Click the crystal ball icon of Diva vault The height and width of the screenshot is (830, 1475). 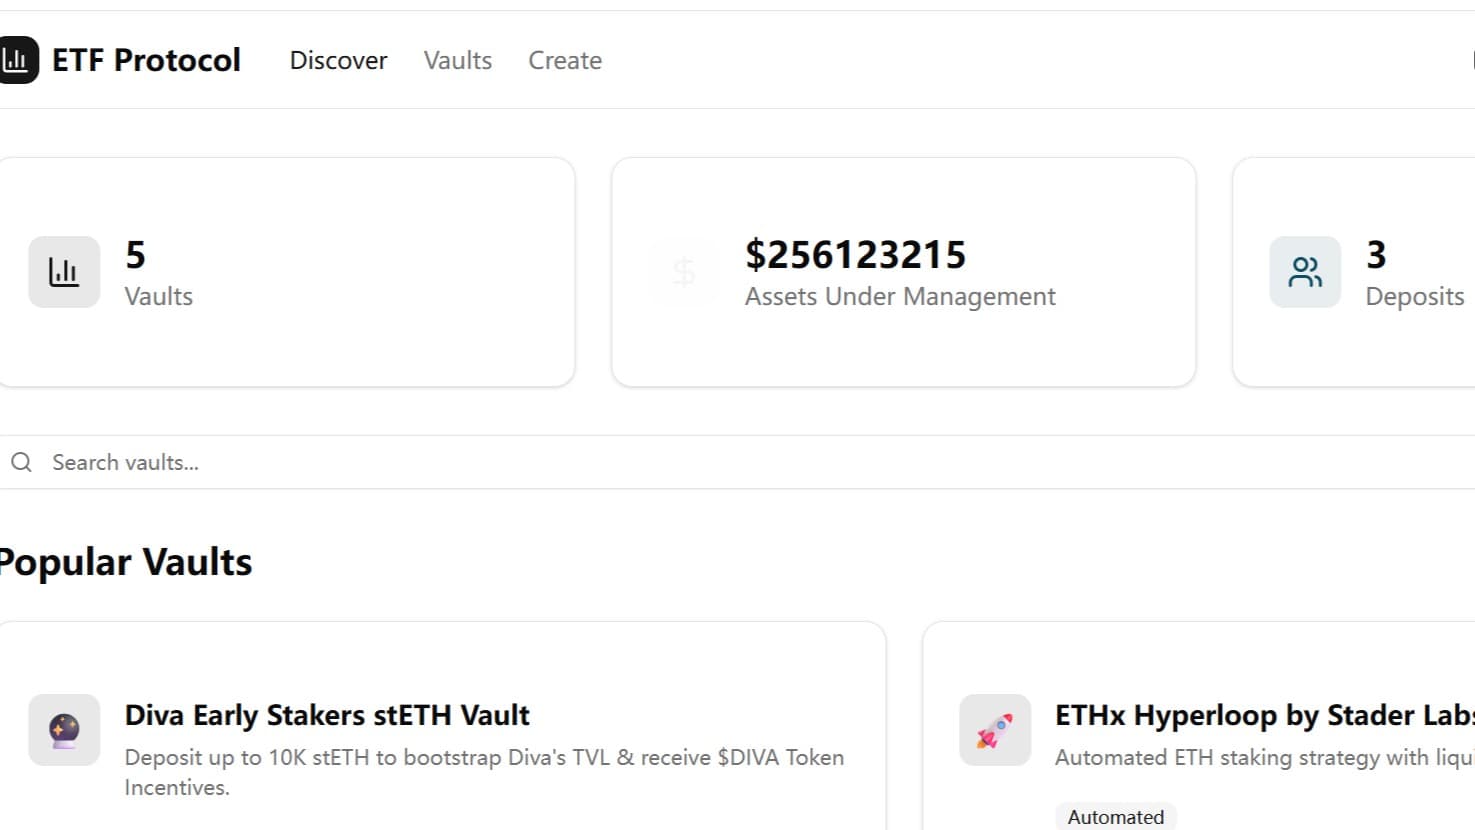64,730
